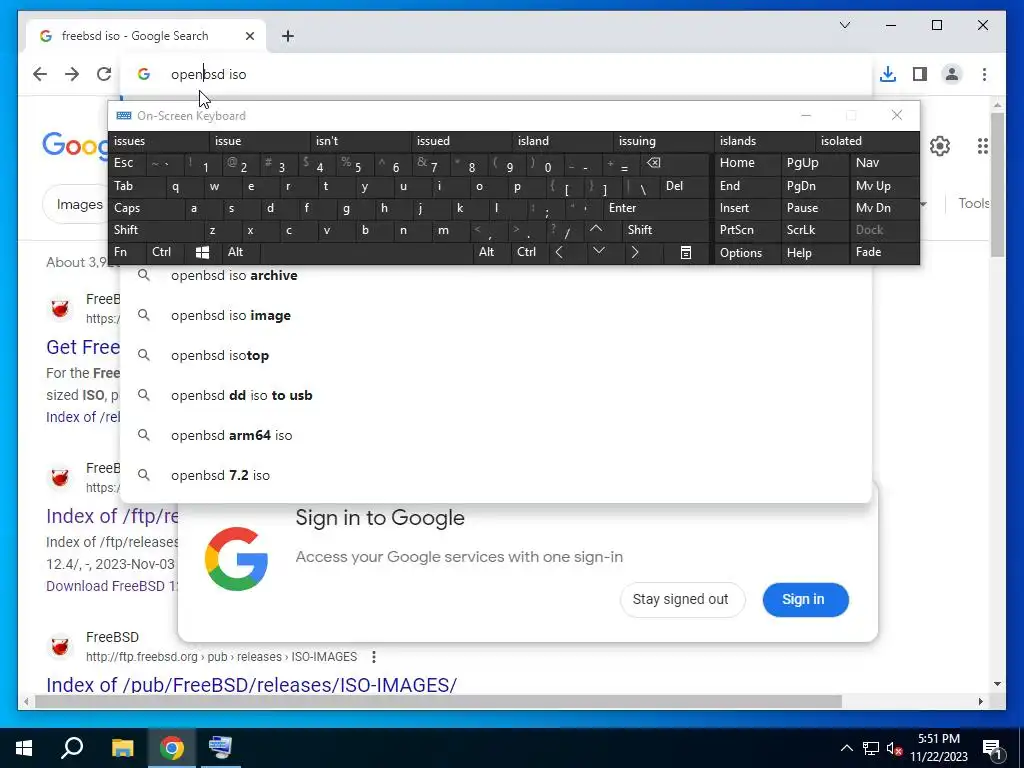Toggle Chrome side panel icon
Image resolution: width=1024 pixels, height=768 pixels.
(x=920, y=74)
